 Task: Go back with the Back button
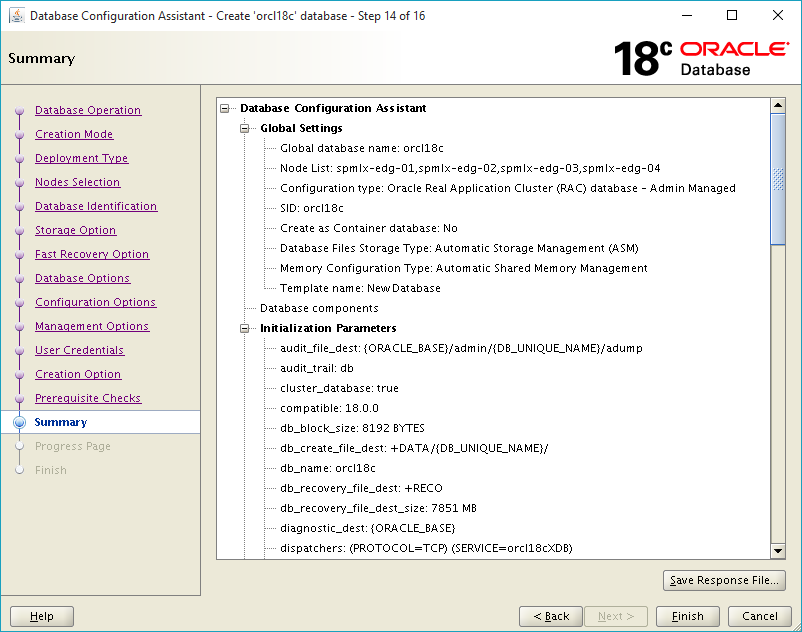click(551, 617)
